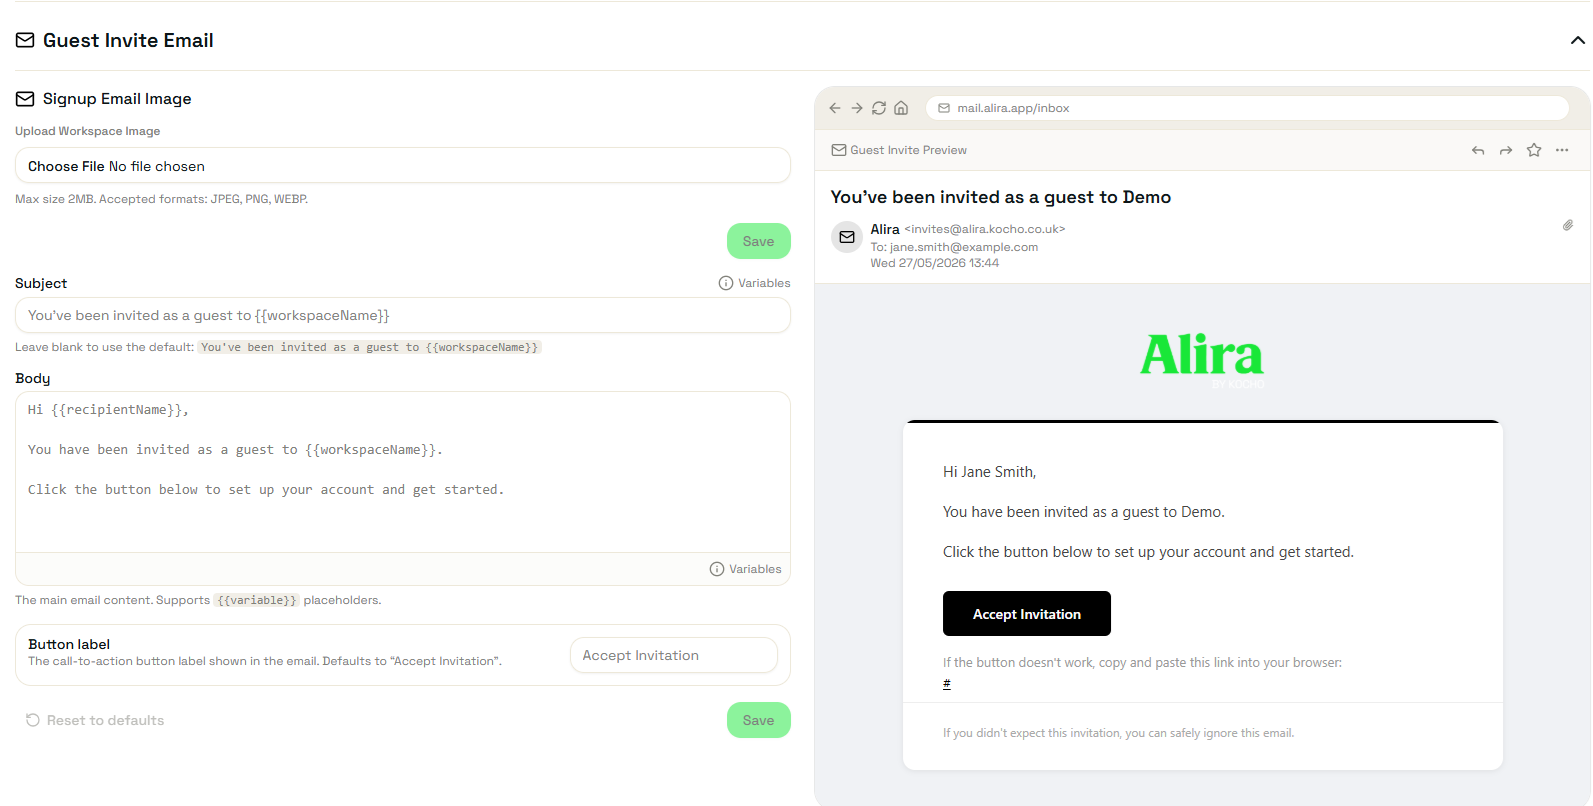This screenshot has height=806, width=1593.
Task: Click the info icon of Subject Variables
Action: [726, 283]
